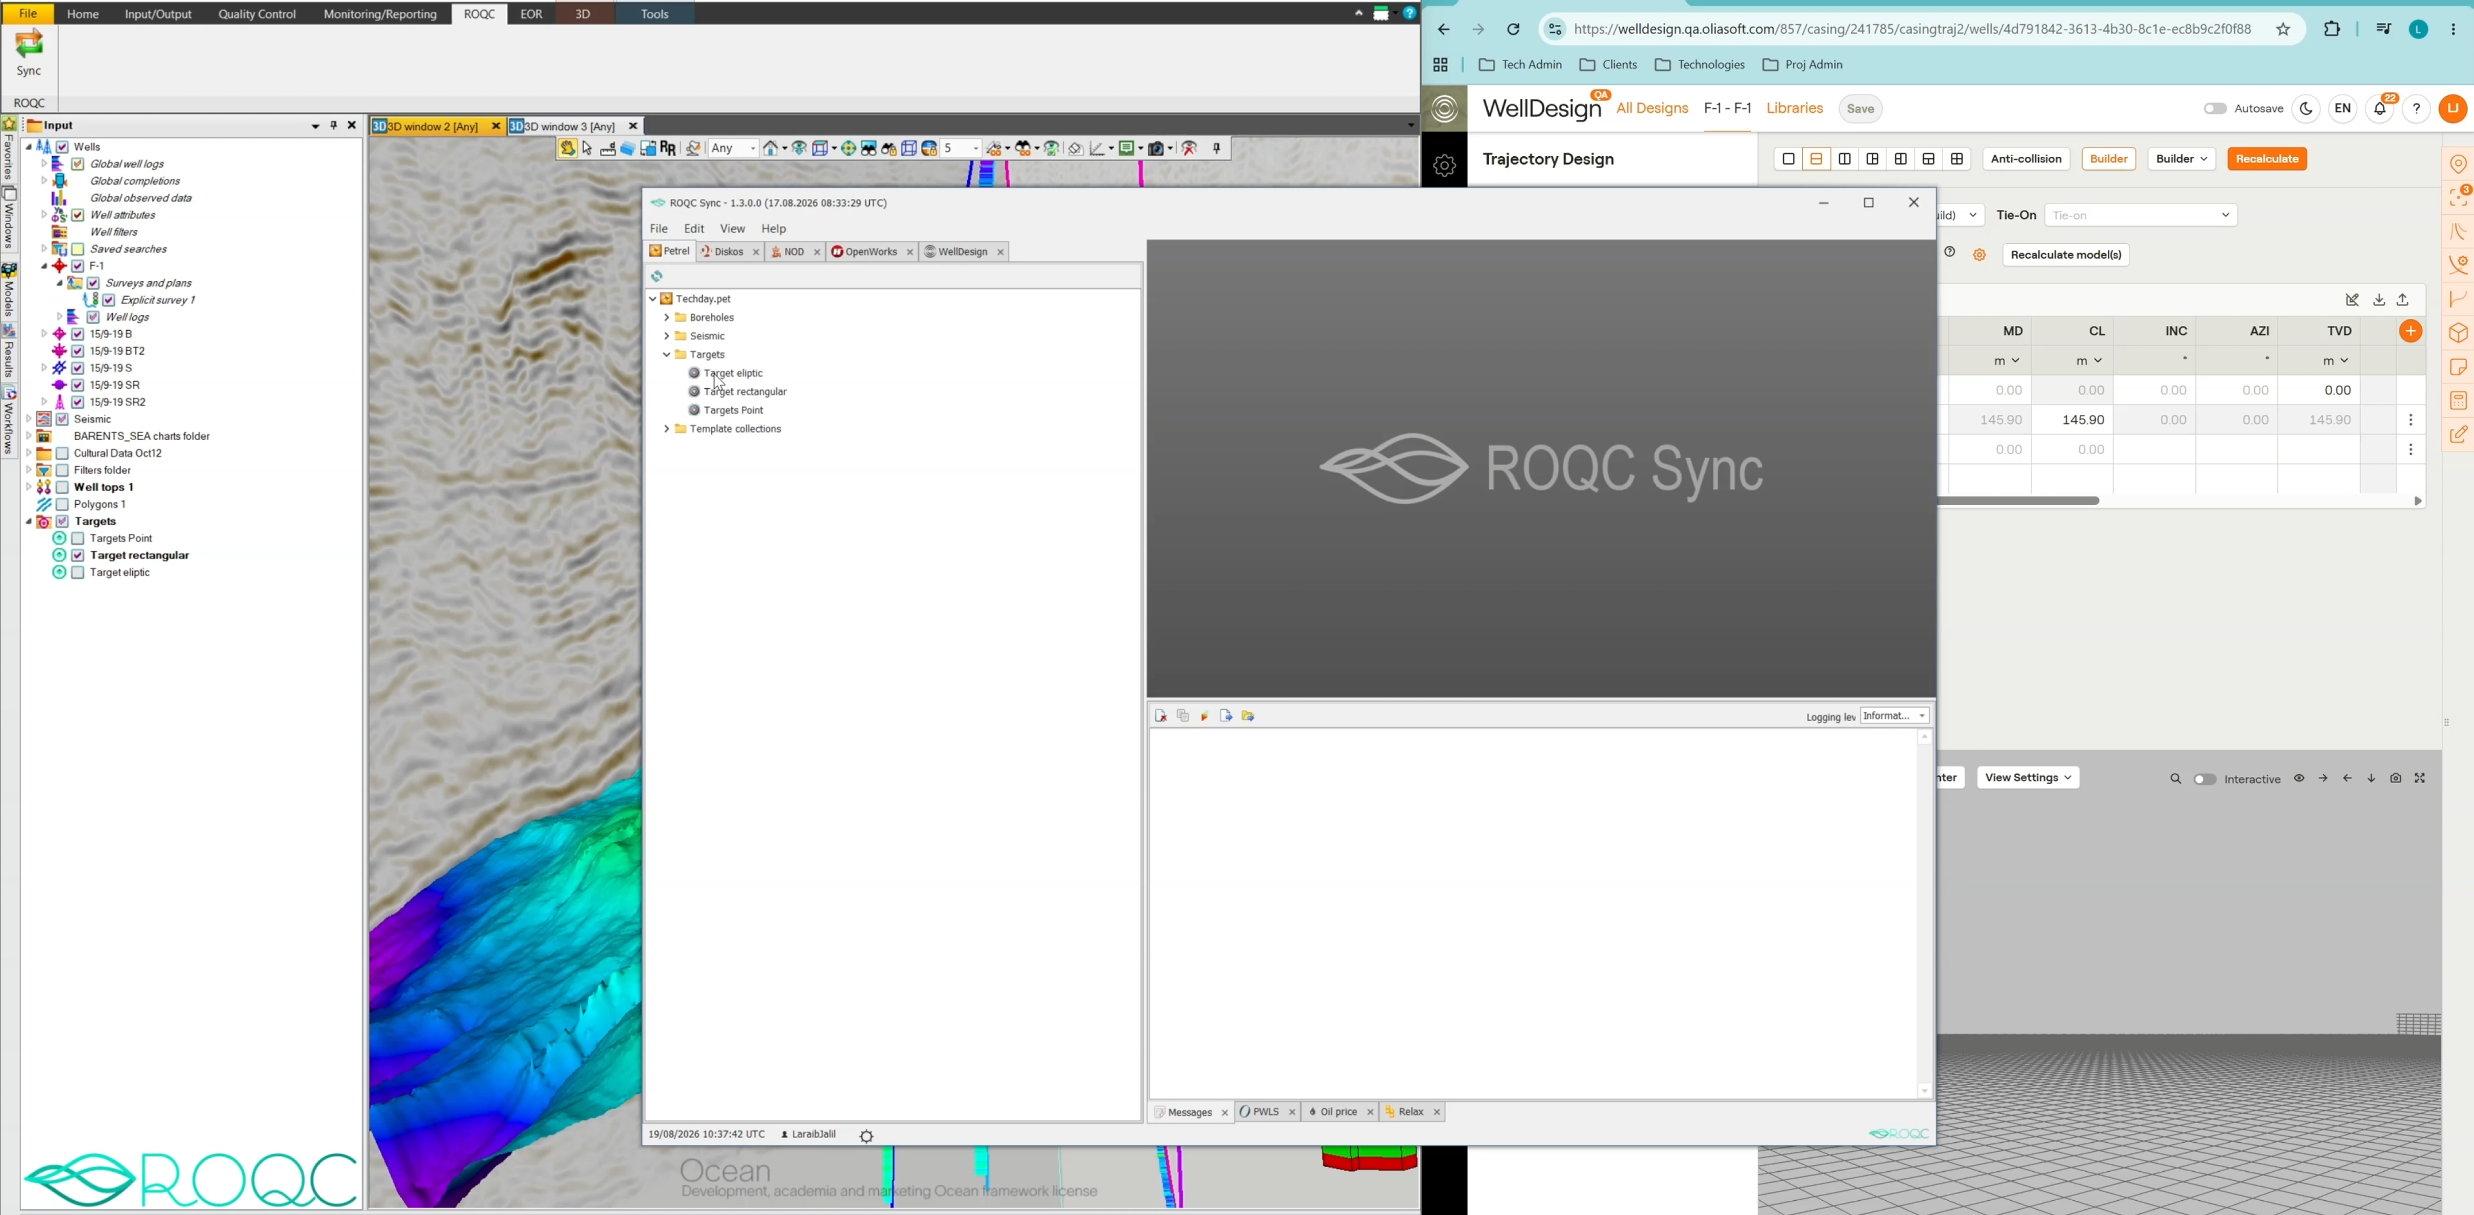Click the clear log icon in ROQC Sync
The height and width of the screenshot is (1215, 2474).
click(1161, 716)
